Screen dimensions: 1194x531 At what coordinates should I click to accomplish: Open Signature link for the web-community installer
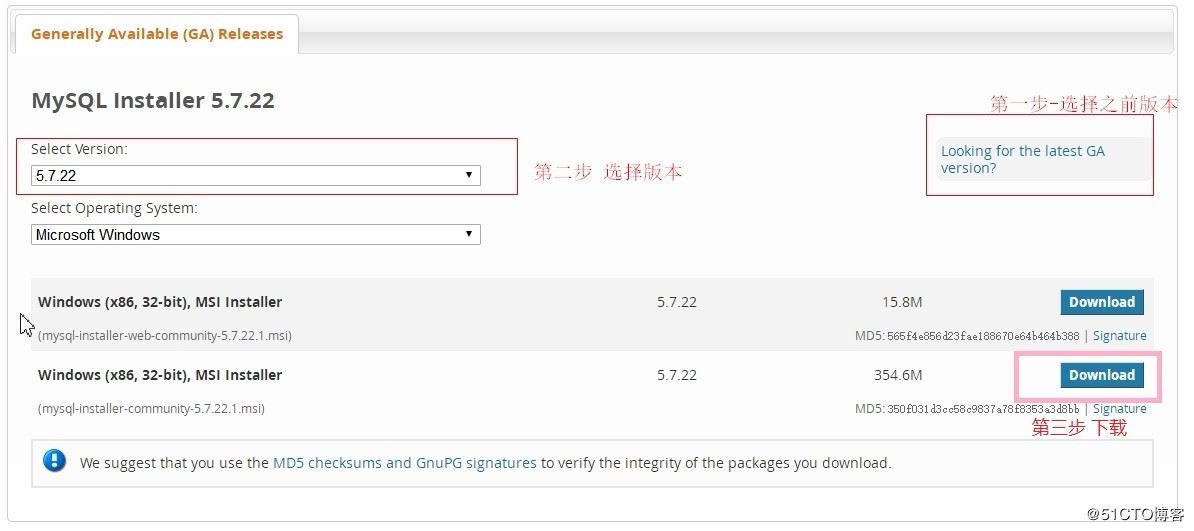[1119, 336]
